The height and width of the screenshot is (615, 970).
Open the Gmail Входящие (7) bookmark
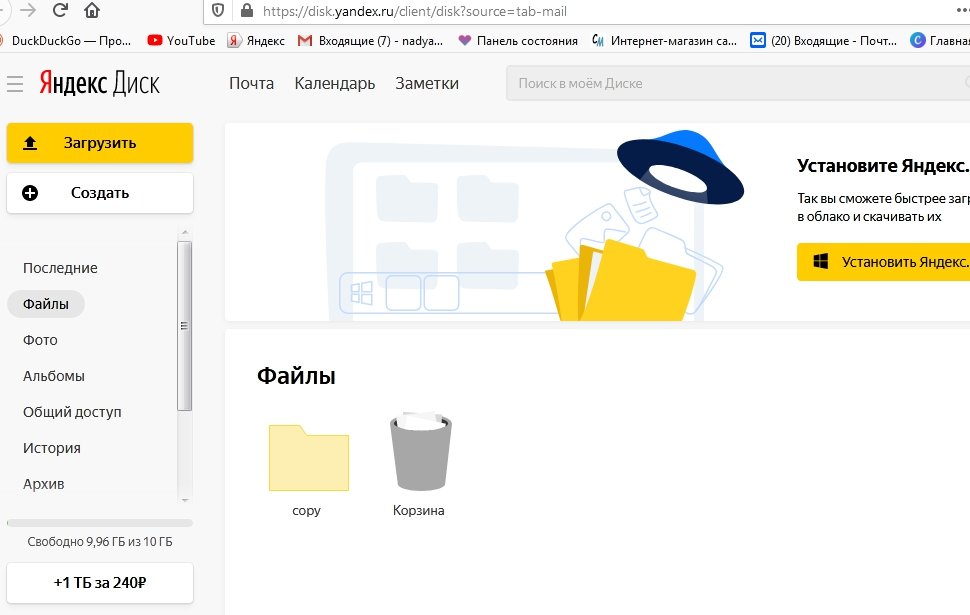370,41
